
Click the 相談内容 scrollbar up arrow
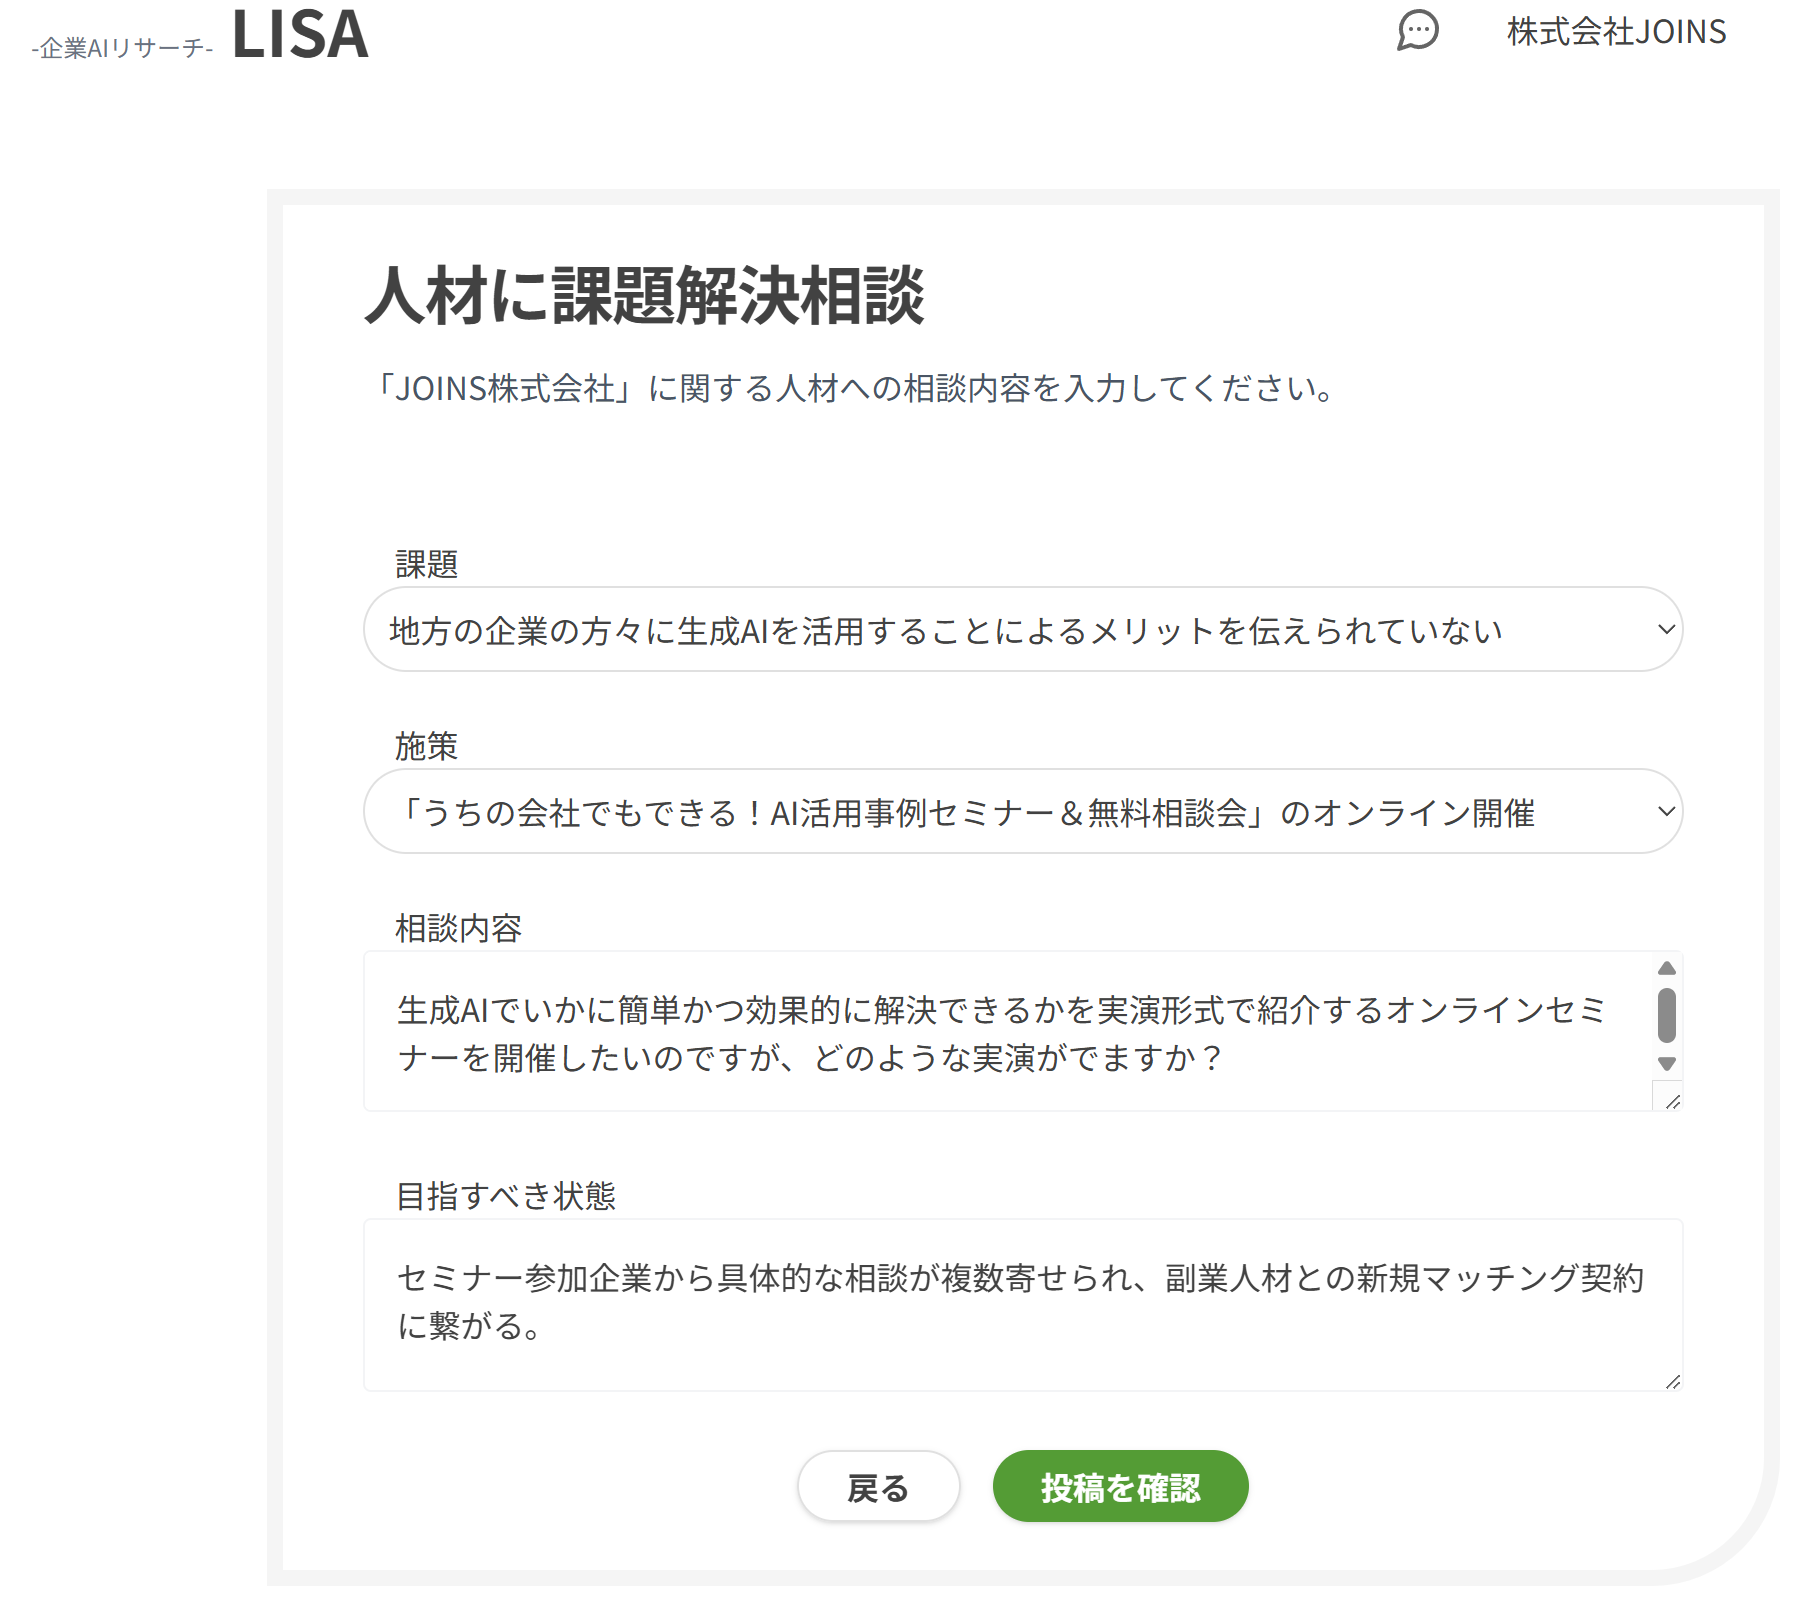pyautogui.click(x=1666, y=968)
